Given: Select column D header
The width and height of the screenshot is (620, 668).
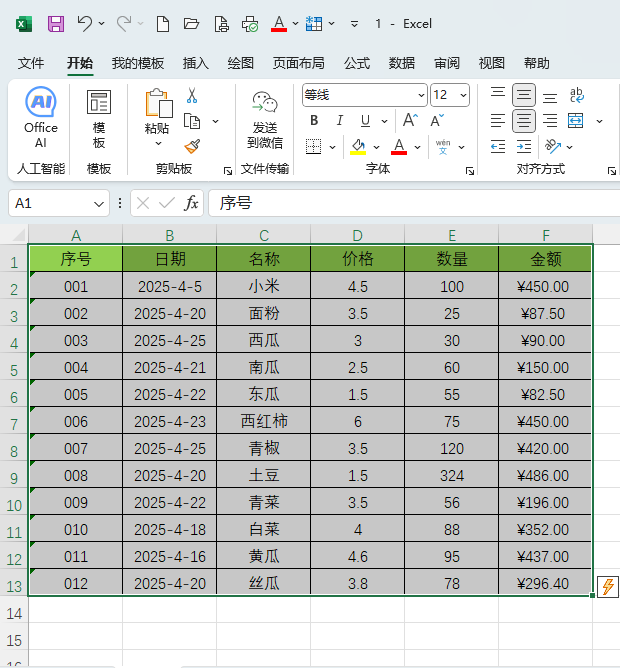Looking at the screenshot, I should point(358,235).
